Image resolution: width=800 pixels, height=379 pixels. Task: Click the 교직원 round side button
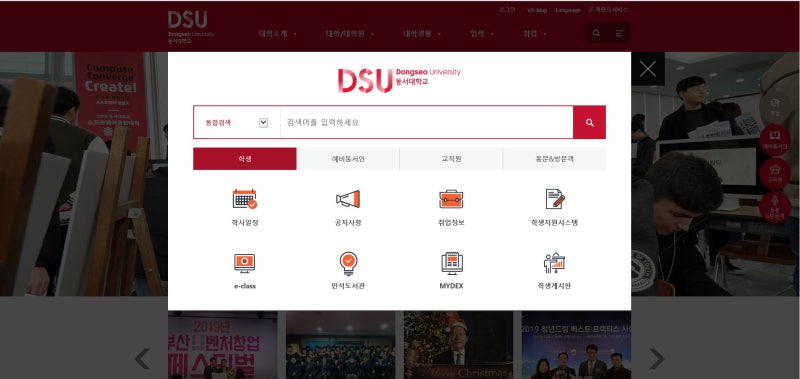[x=775, y=173]
